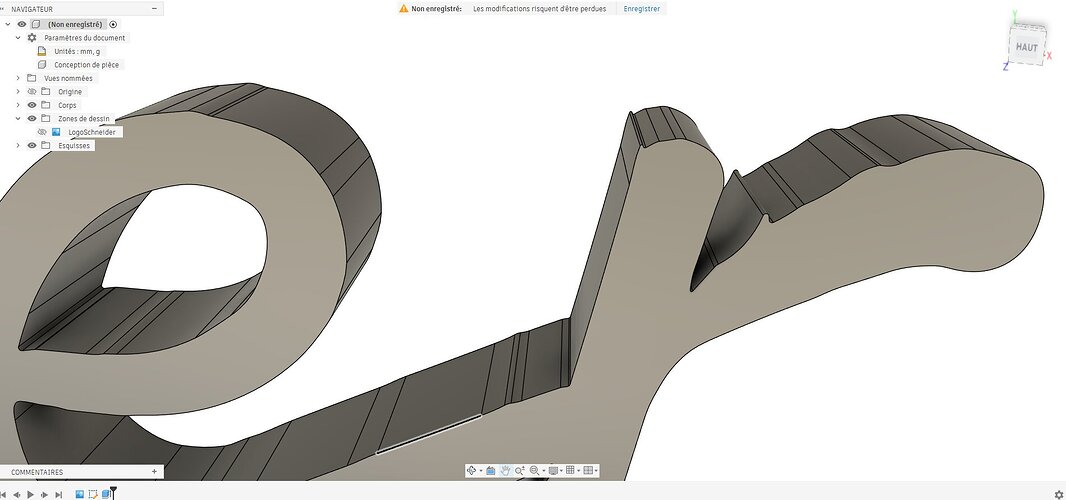Image resolution: width=1066 pixels, height=500 pixels.
Task: Activate the root component radio button
Action: pos(113,24)
